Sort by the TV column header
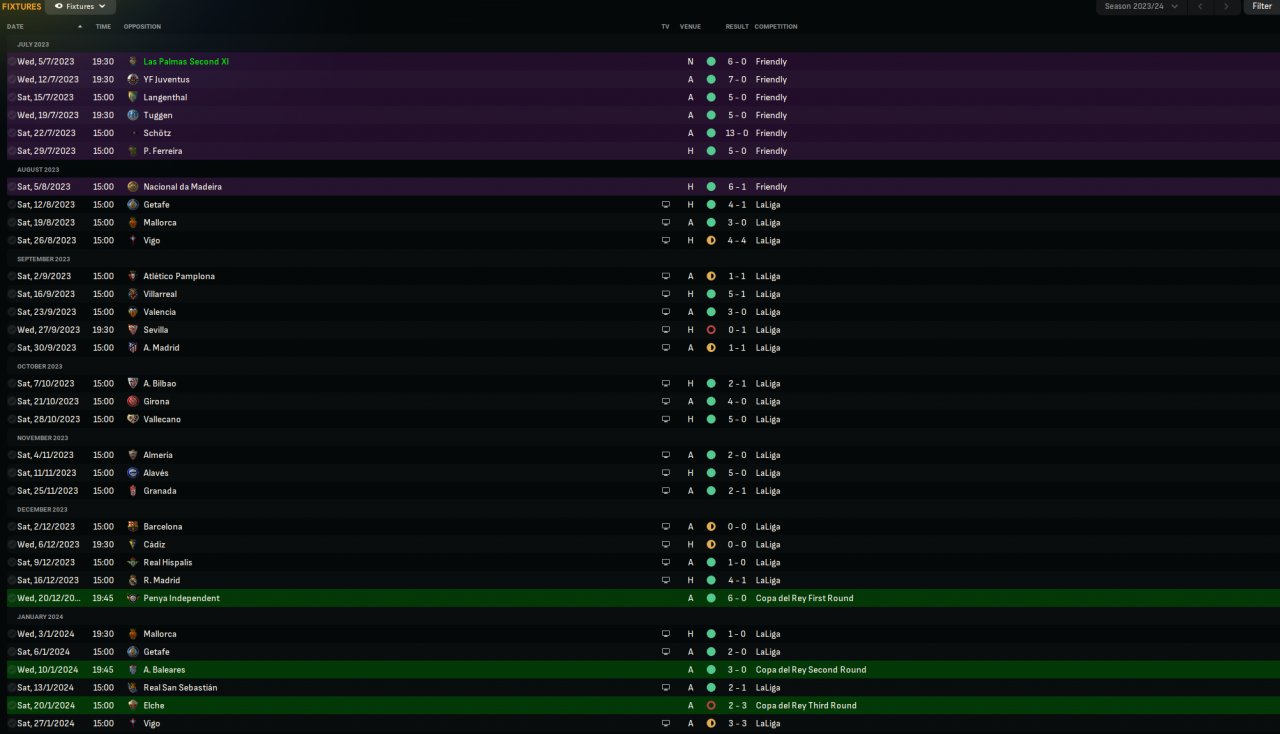Viewport: 1280px width, 734px height. pos(666,26)
